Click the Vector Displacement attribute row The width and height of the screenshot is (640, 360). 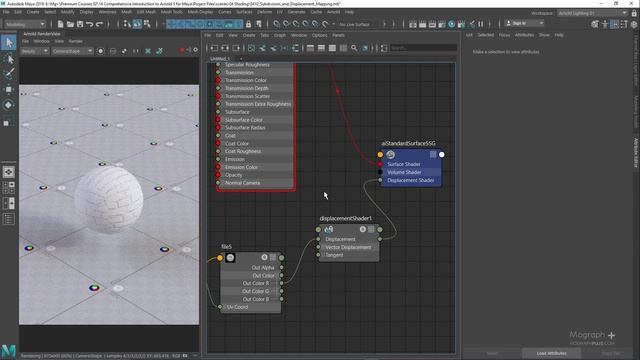(x=348, y=247)
